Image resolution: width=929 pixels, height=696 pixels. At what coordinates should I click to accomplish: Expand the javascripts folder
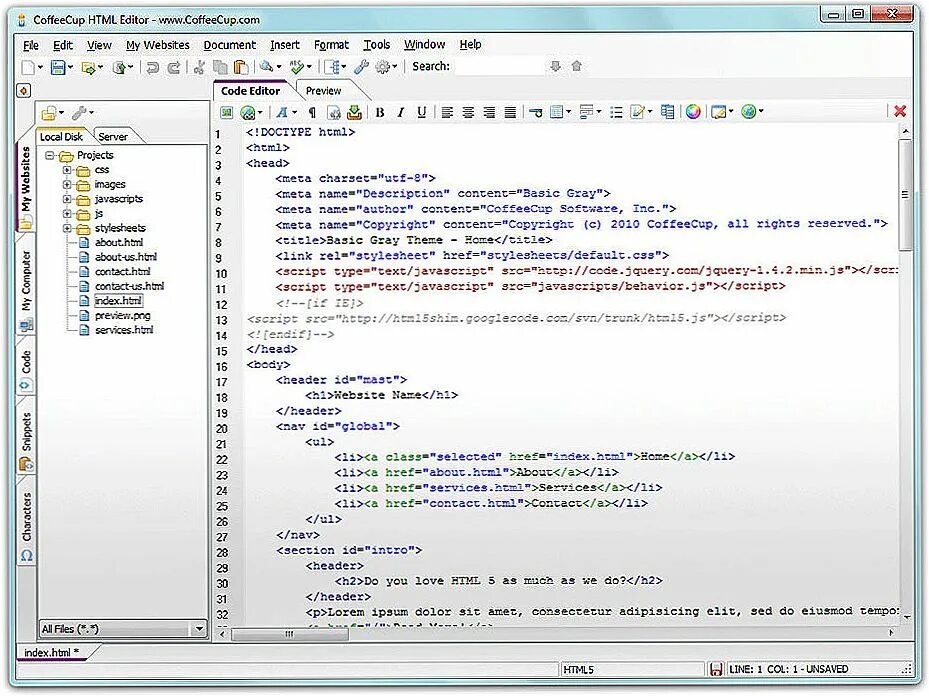(67, 199)
